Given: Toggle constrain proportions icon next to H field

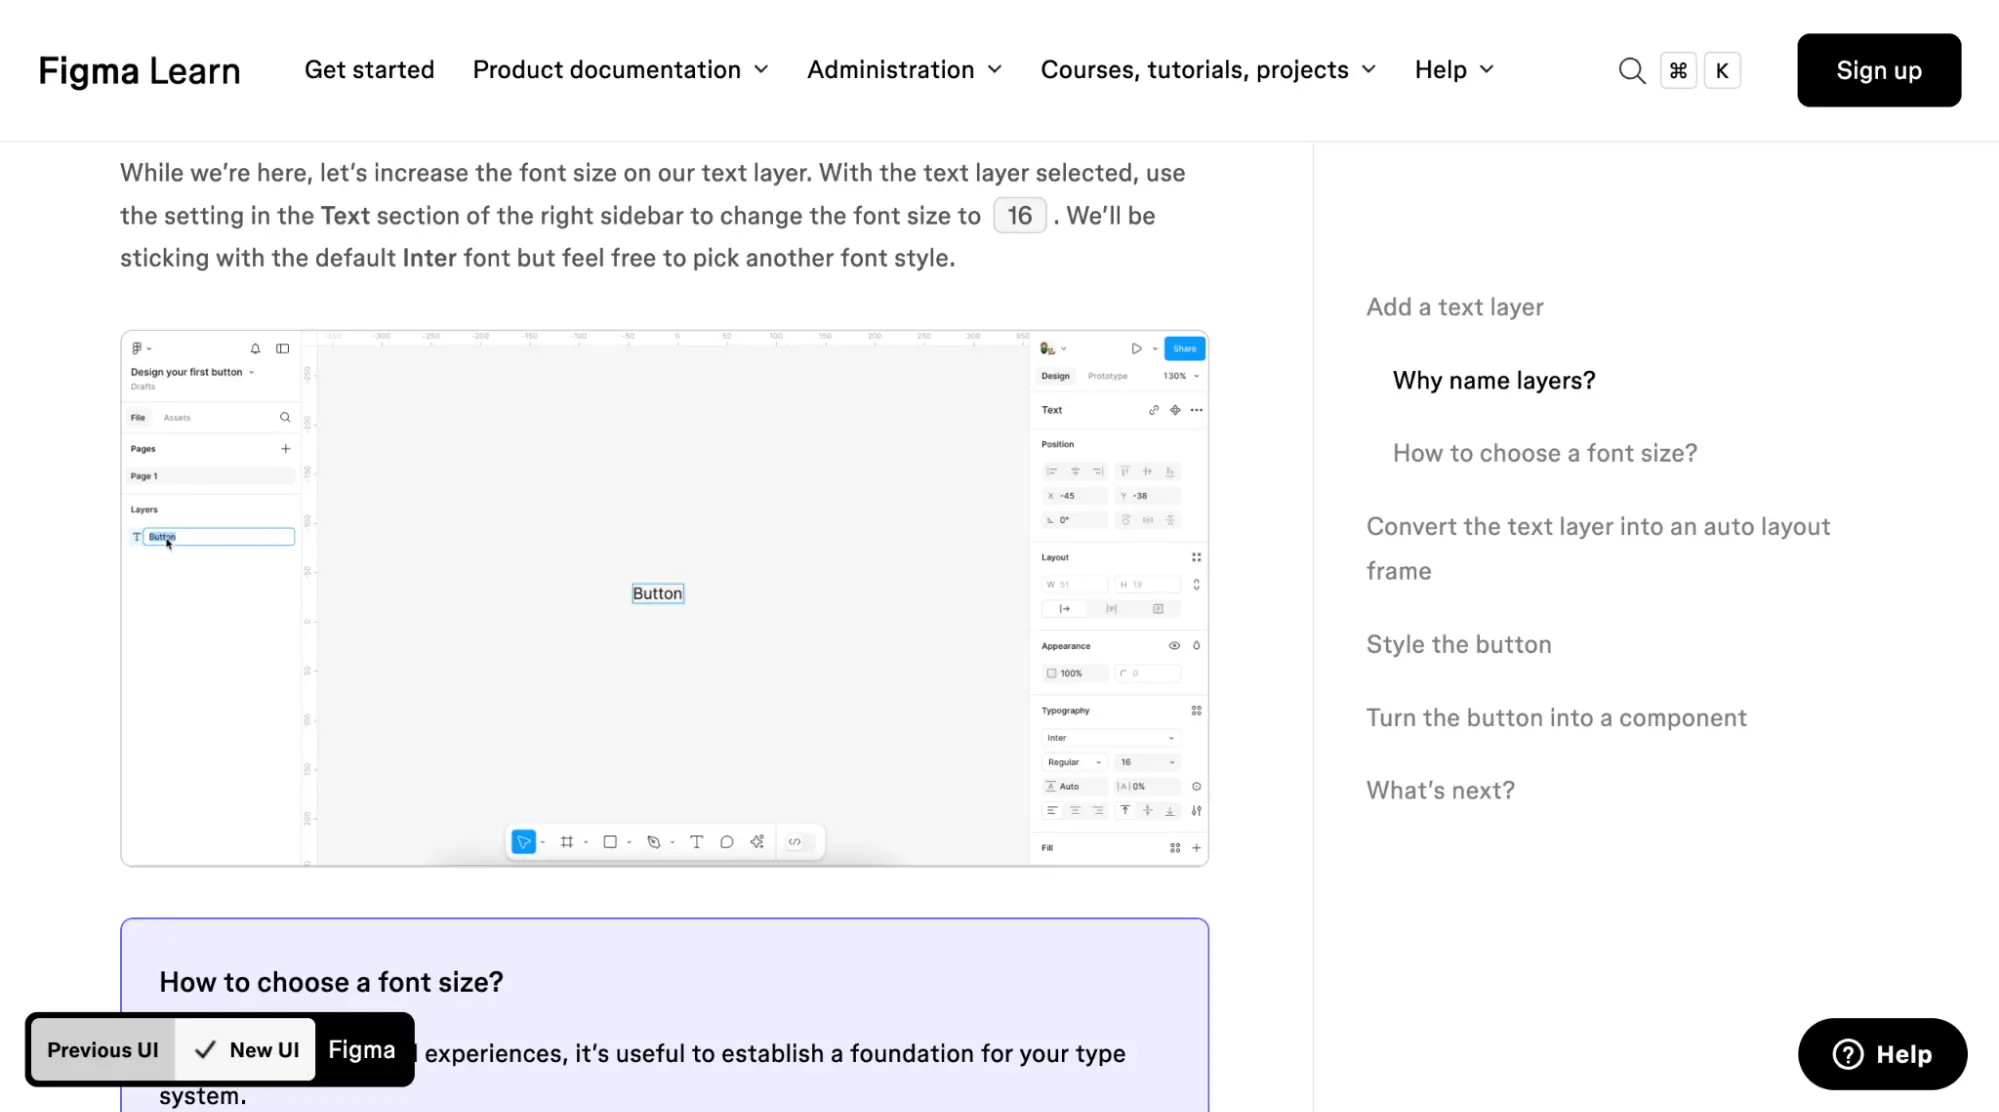Looking at the screenshot, I should coord(1196,584).
